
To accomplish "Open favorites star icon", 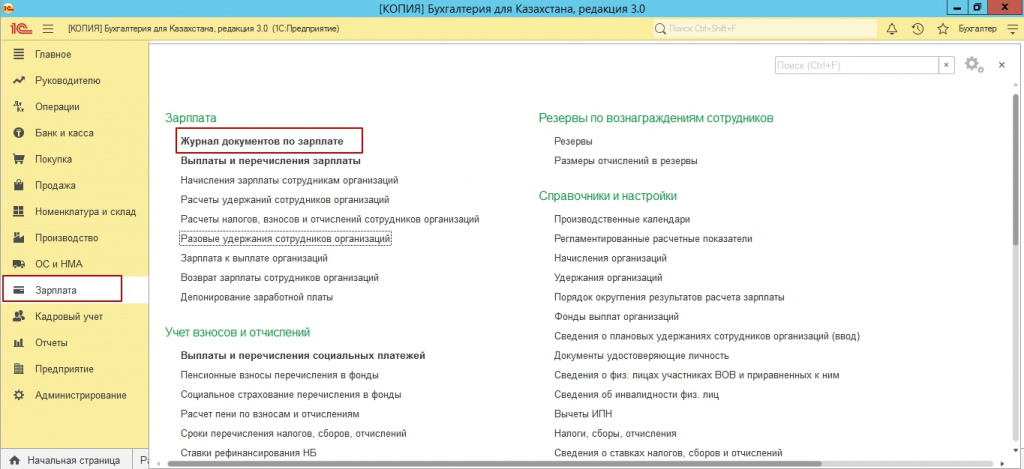I will click(x=942, y=29).
